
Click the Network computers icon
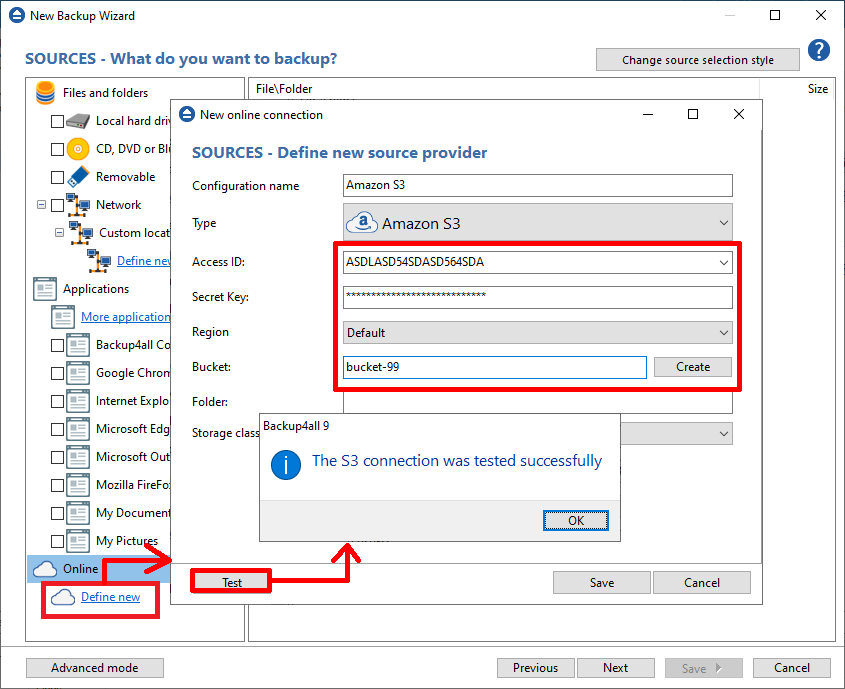tap(78, 205)
